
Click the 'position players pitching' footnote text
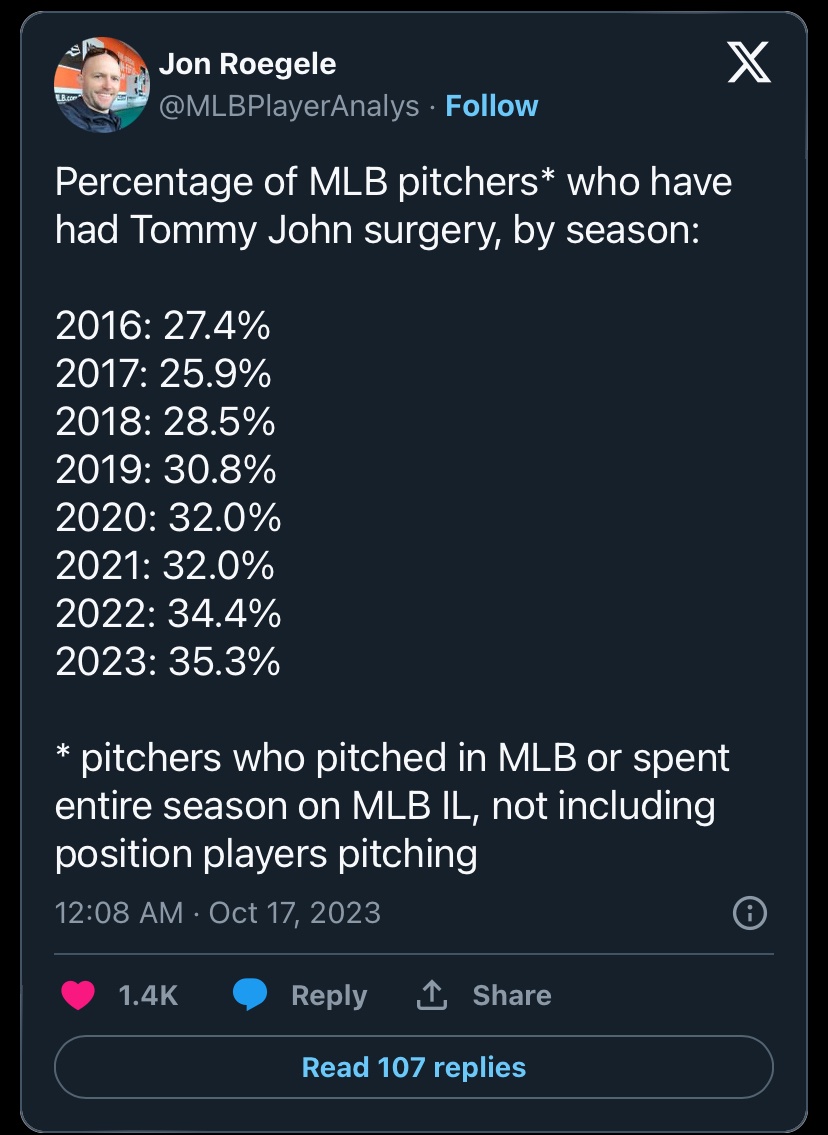(x=266, y=853)
